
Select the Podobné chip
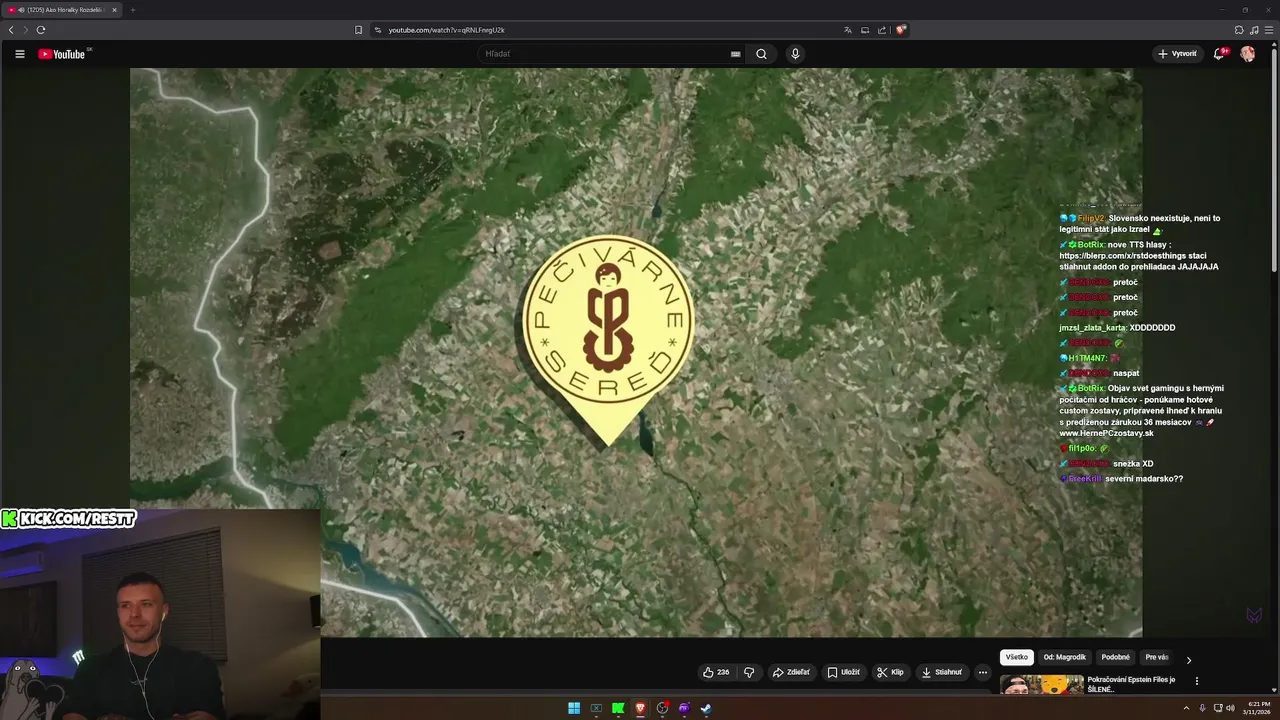point(1115,657)
